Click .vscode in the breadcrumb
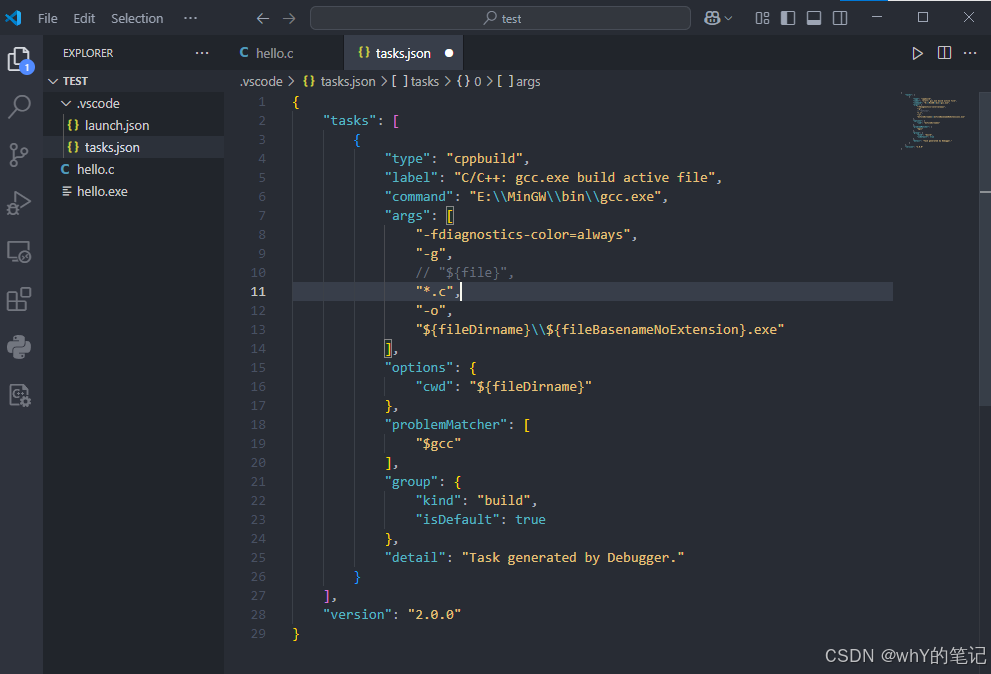Image resolution: width=991 pixels, height=674 pixels. pos(261,82)
